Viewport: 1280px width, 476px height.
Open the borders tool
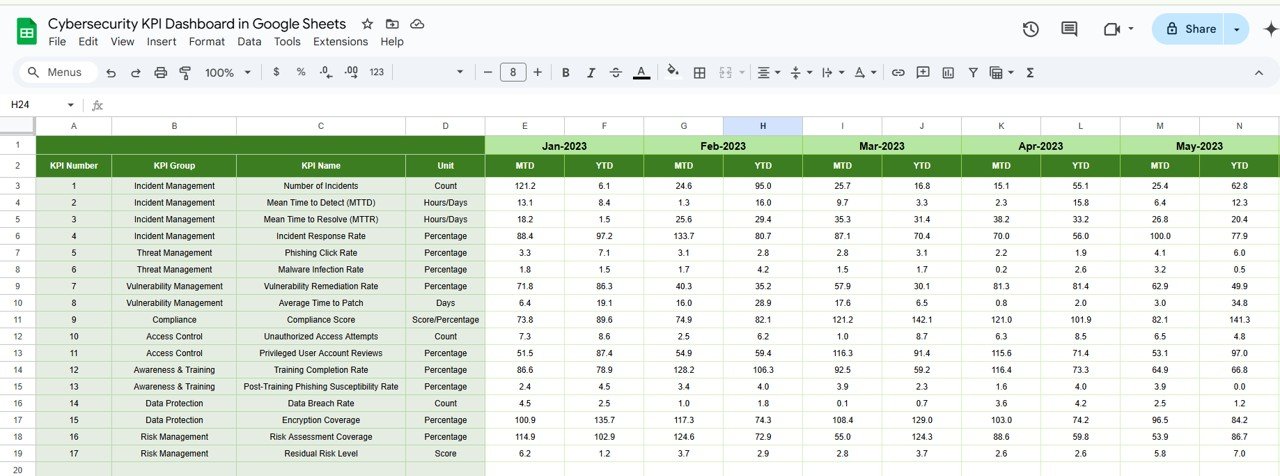coord(700,72)
